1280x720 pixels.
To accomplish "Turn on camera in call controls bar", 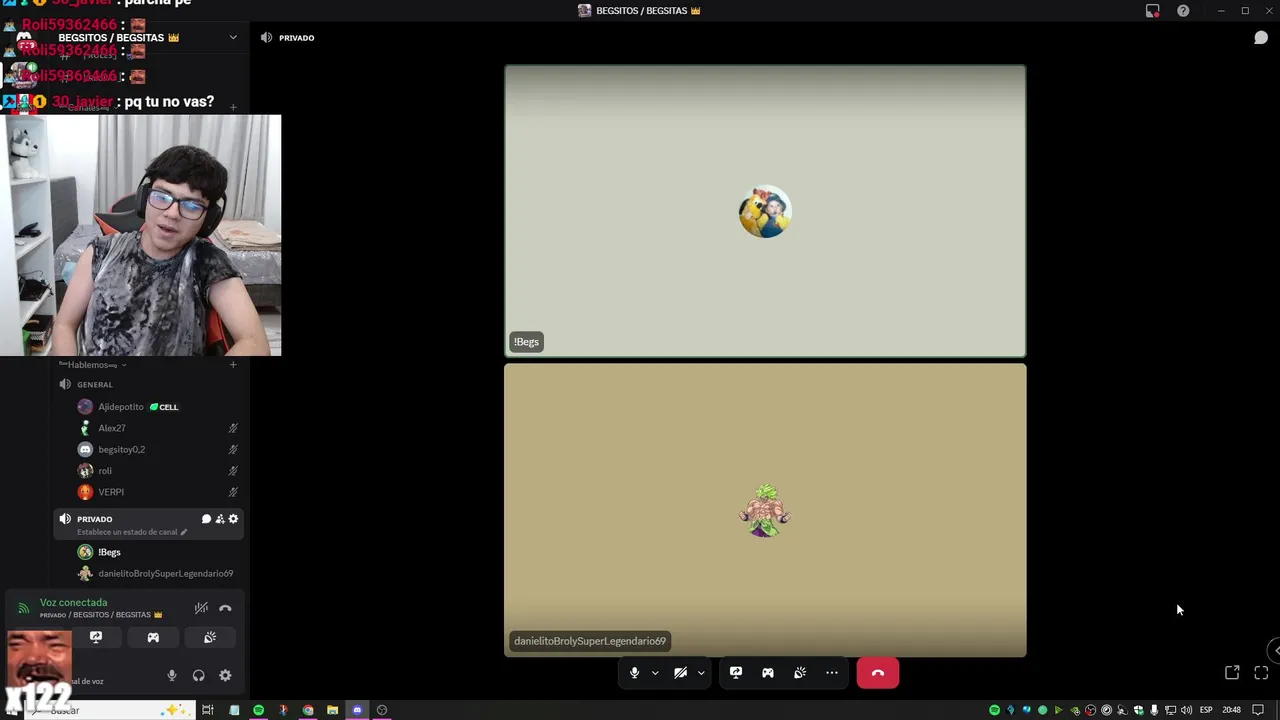I will coord(680,673).
